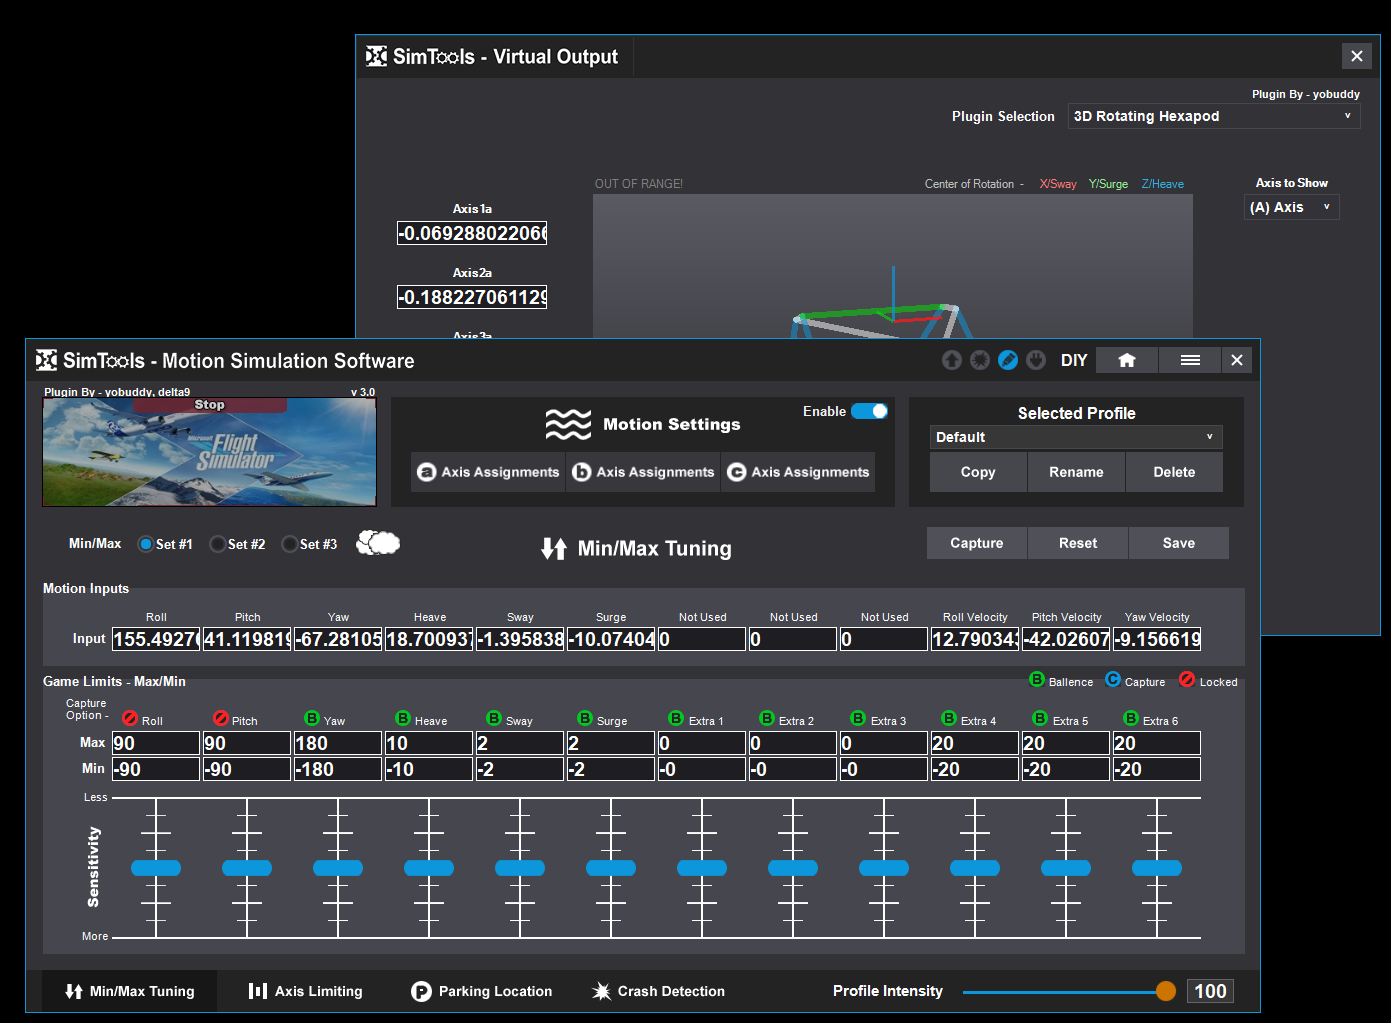The height and width of the screenshot is (1023, 1391).
Task: Toggle Extra 4 capture option icon
Action: click(949, 718)
